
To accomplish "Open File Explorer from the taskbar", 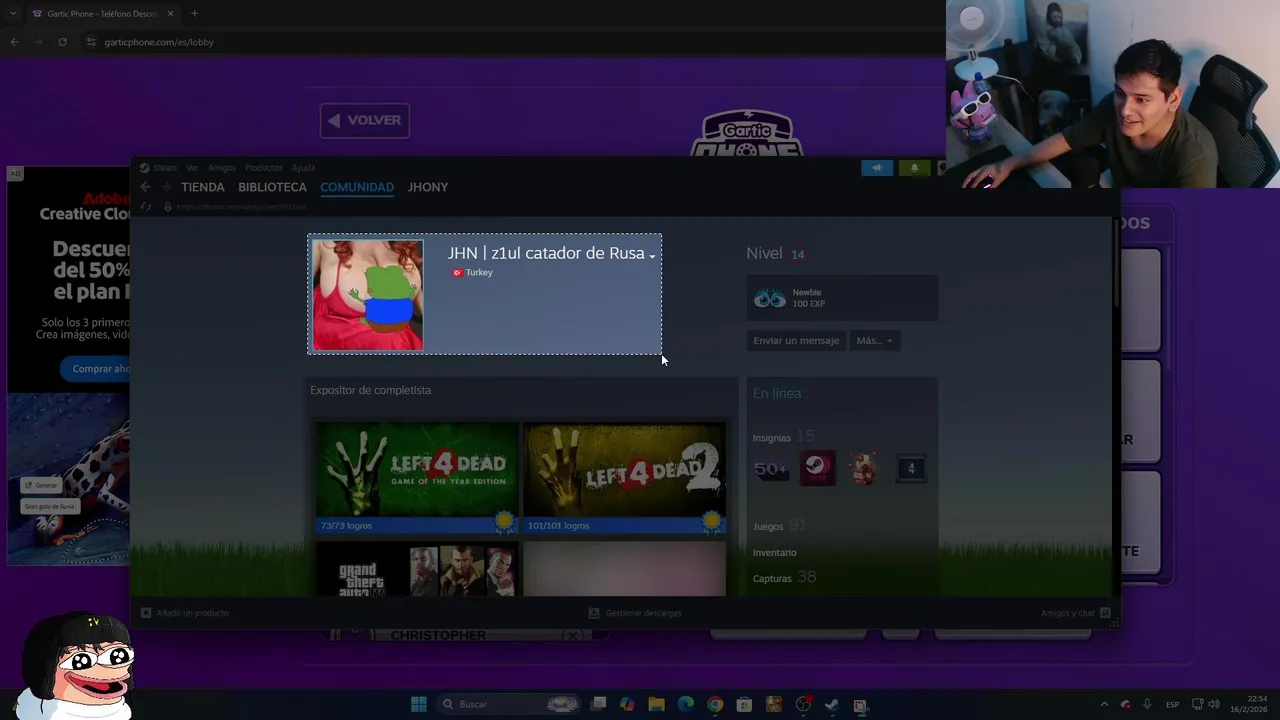I will tap(656, 705).
